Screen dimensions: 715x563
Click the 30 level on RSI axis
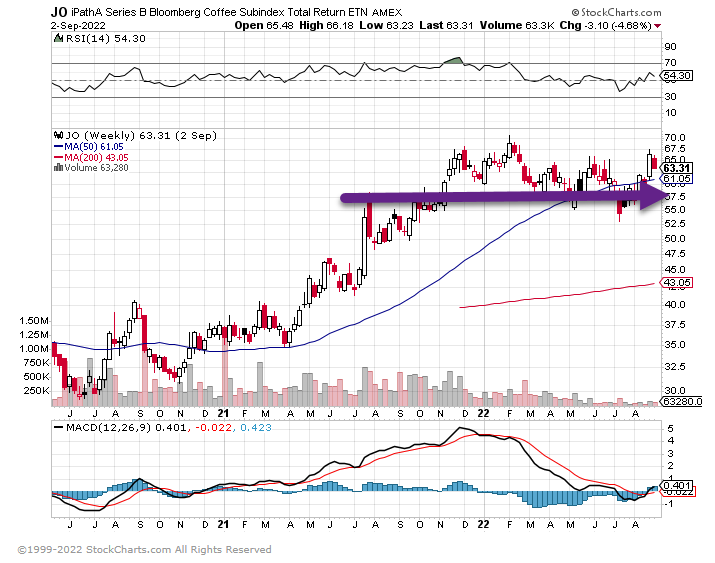pos(671,97)
